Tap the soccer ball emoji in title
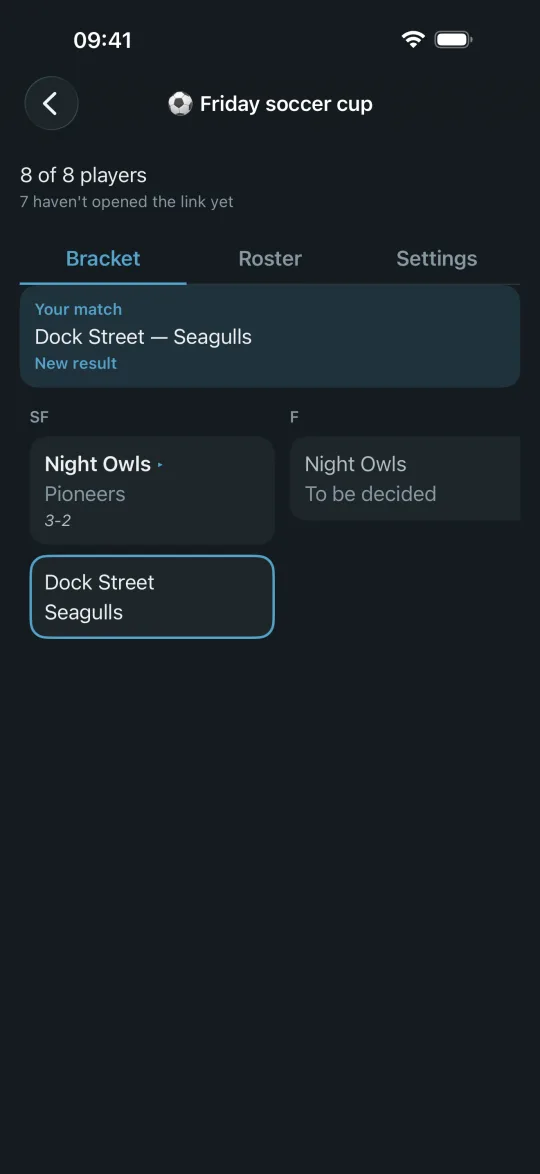This screenshot has width=540, height=1174. click(180, 103)
